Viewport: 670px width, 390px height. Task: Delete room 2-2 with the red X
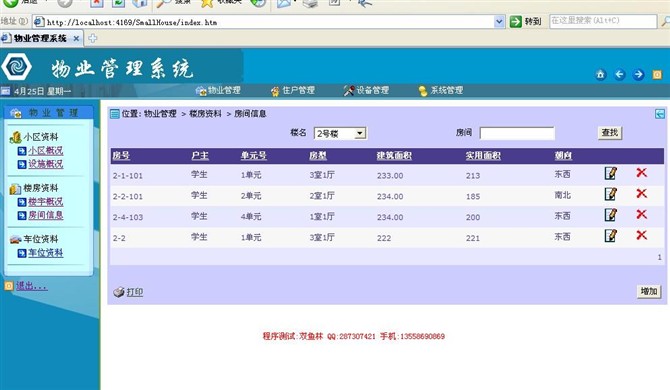[641, 235]
